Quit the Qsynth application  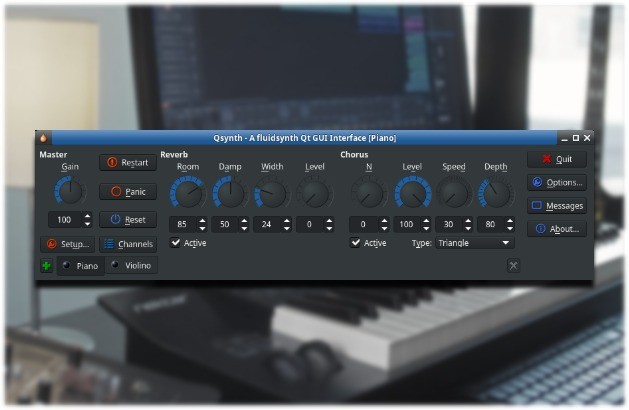[x=557, y=159]
